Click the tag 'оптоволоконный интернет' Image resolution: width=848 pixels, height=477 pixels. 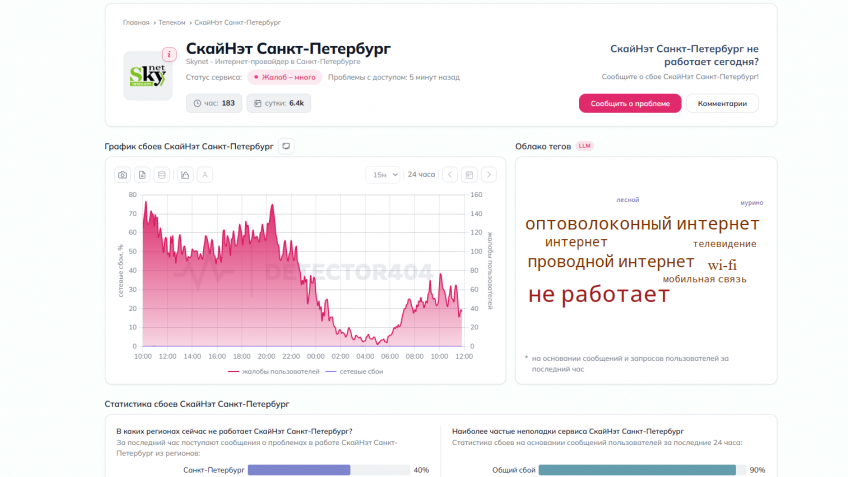642,223
